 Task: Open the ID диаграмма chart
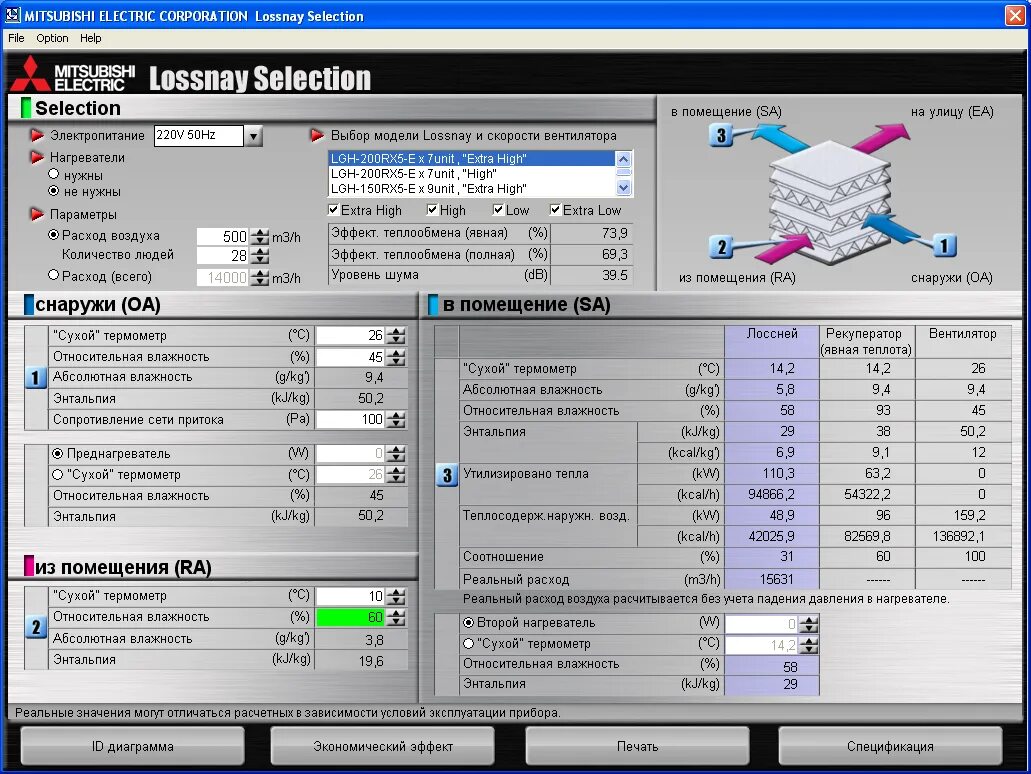click(x=133, y=746)
